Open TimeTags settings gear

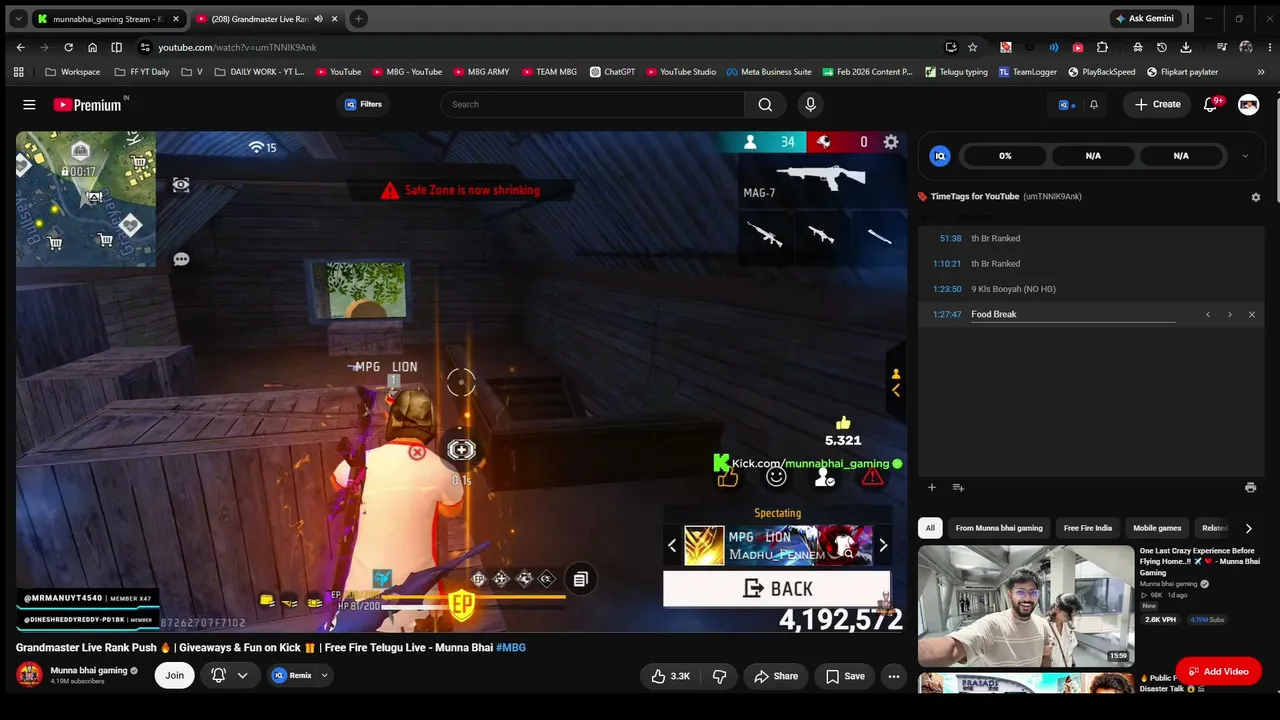[x=1256, y=197]
